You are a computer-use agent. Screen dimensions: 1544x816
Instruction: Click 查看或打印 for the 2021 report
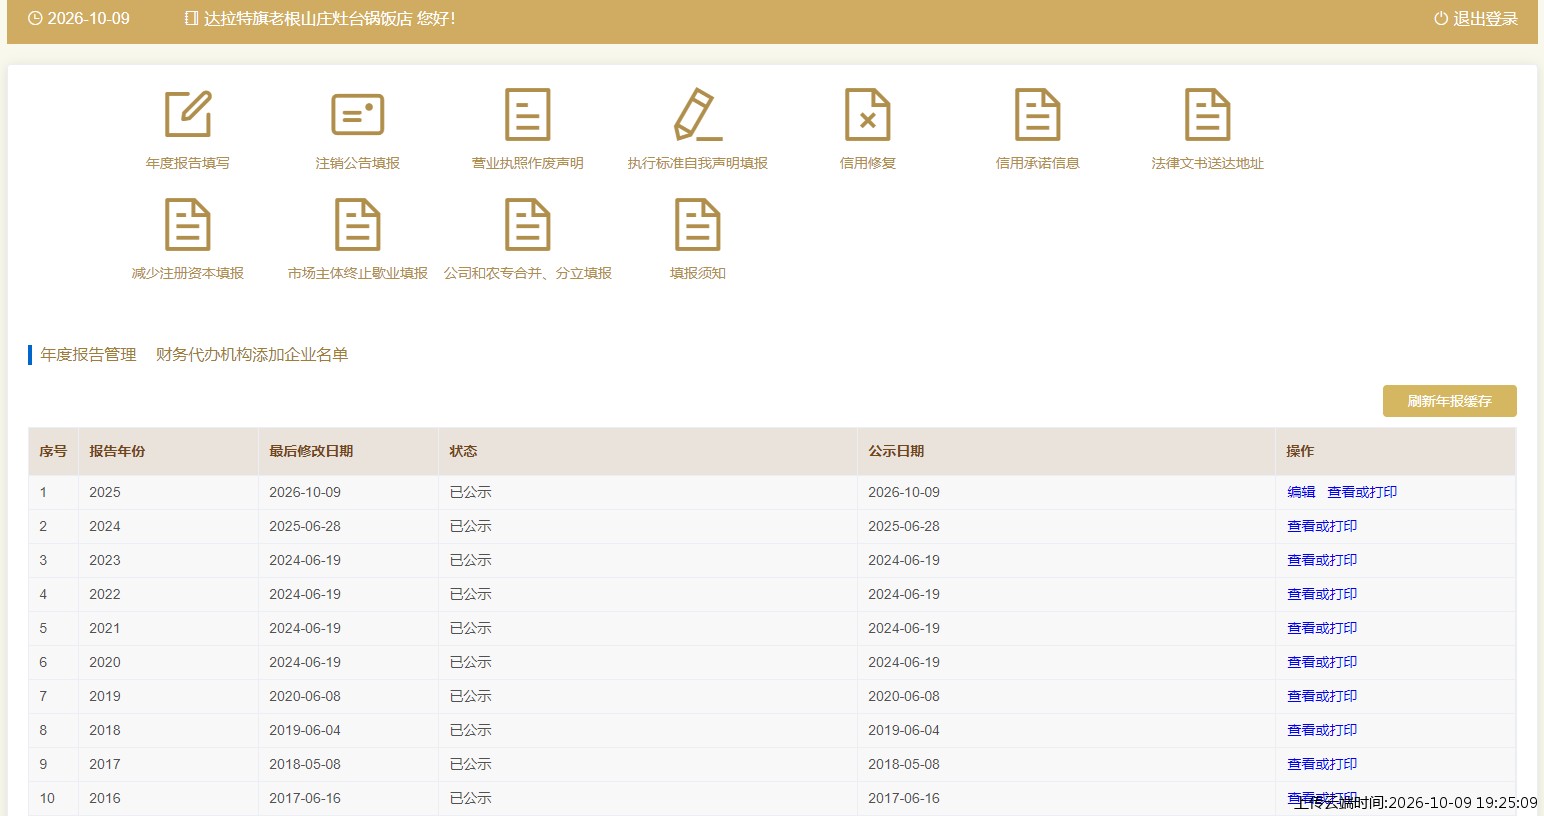coord(1322,628)
